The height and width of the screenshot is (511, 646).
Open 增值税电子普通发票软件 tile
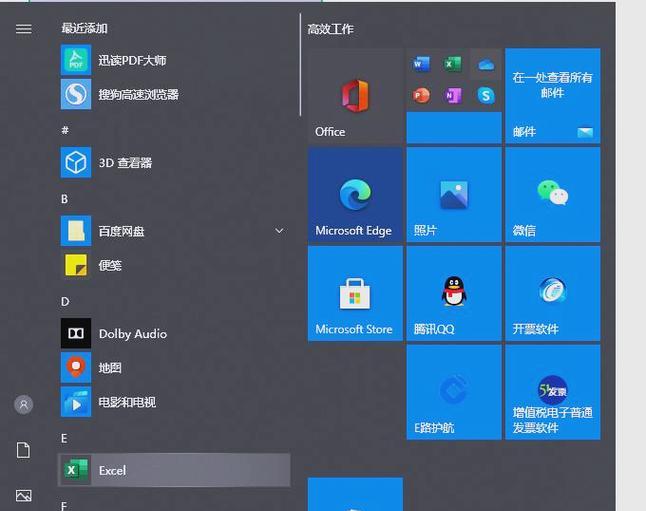(553, 392)
